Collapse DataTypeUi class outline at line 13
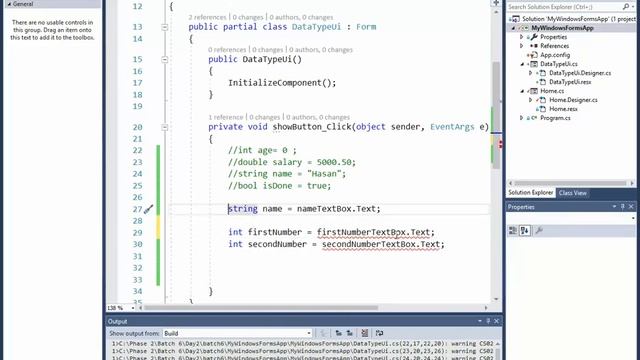640x360 pixels. click(x=164, y=27)
